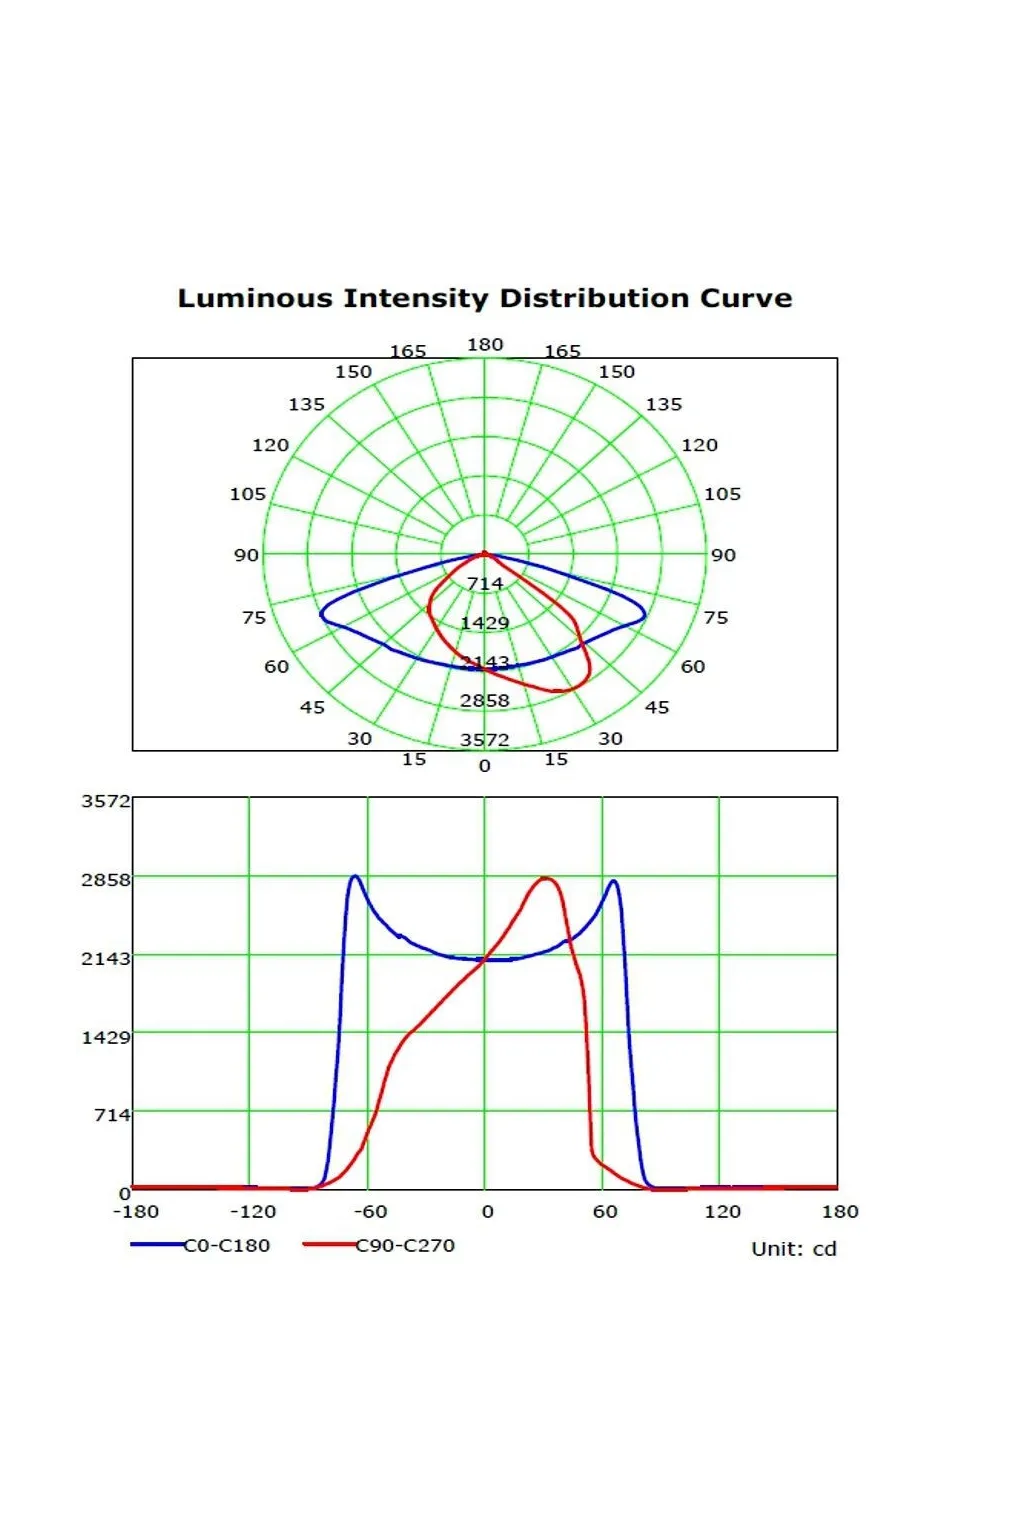Screen dimensions: 1024x1536
Task: Click the 0 label below the polar plot
Action: pos(485,766)
